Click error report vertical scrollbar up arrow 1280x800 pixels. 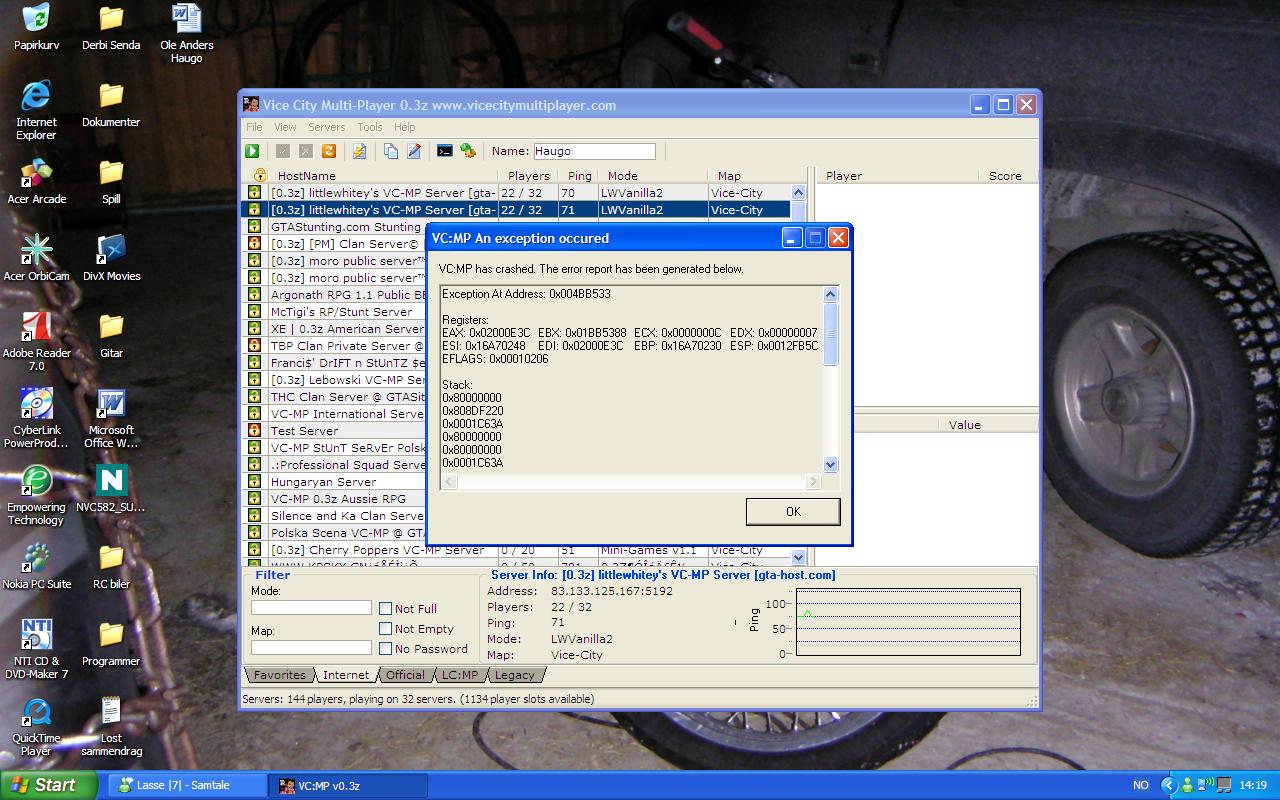pos(830,294)
